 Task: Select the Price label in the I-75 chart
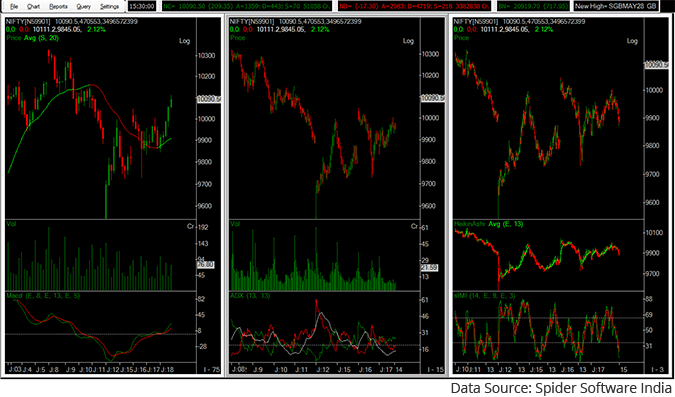click(14, 38)
